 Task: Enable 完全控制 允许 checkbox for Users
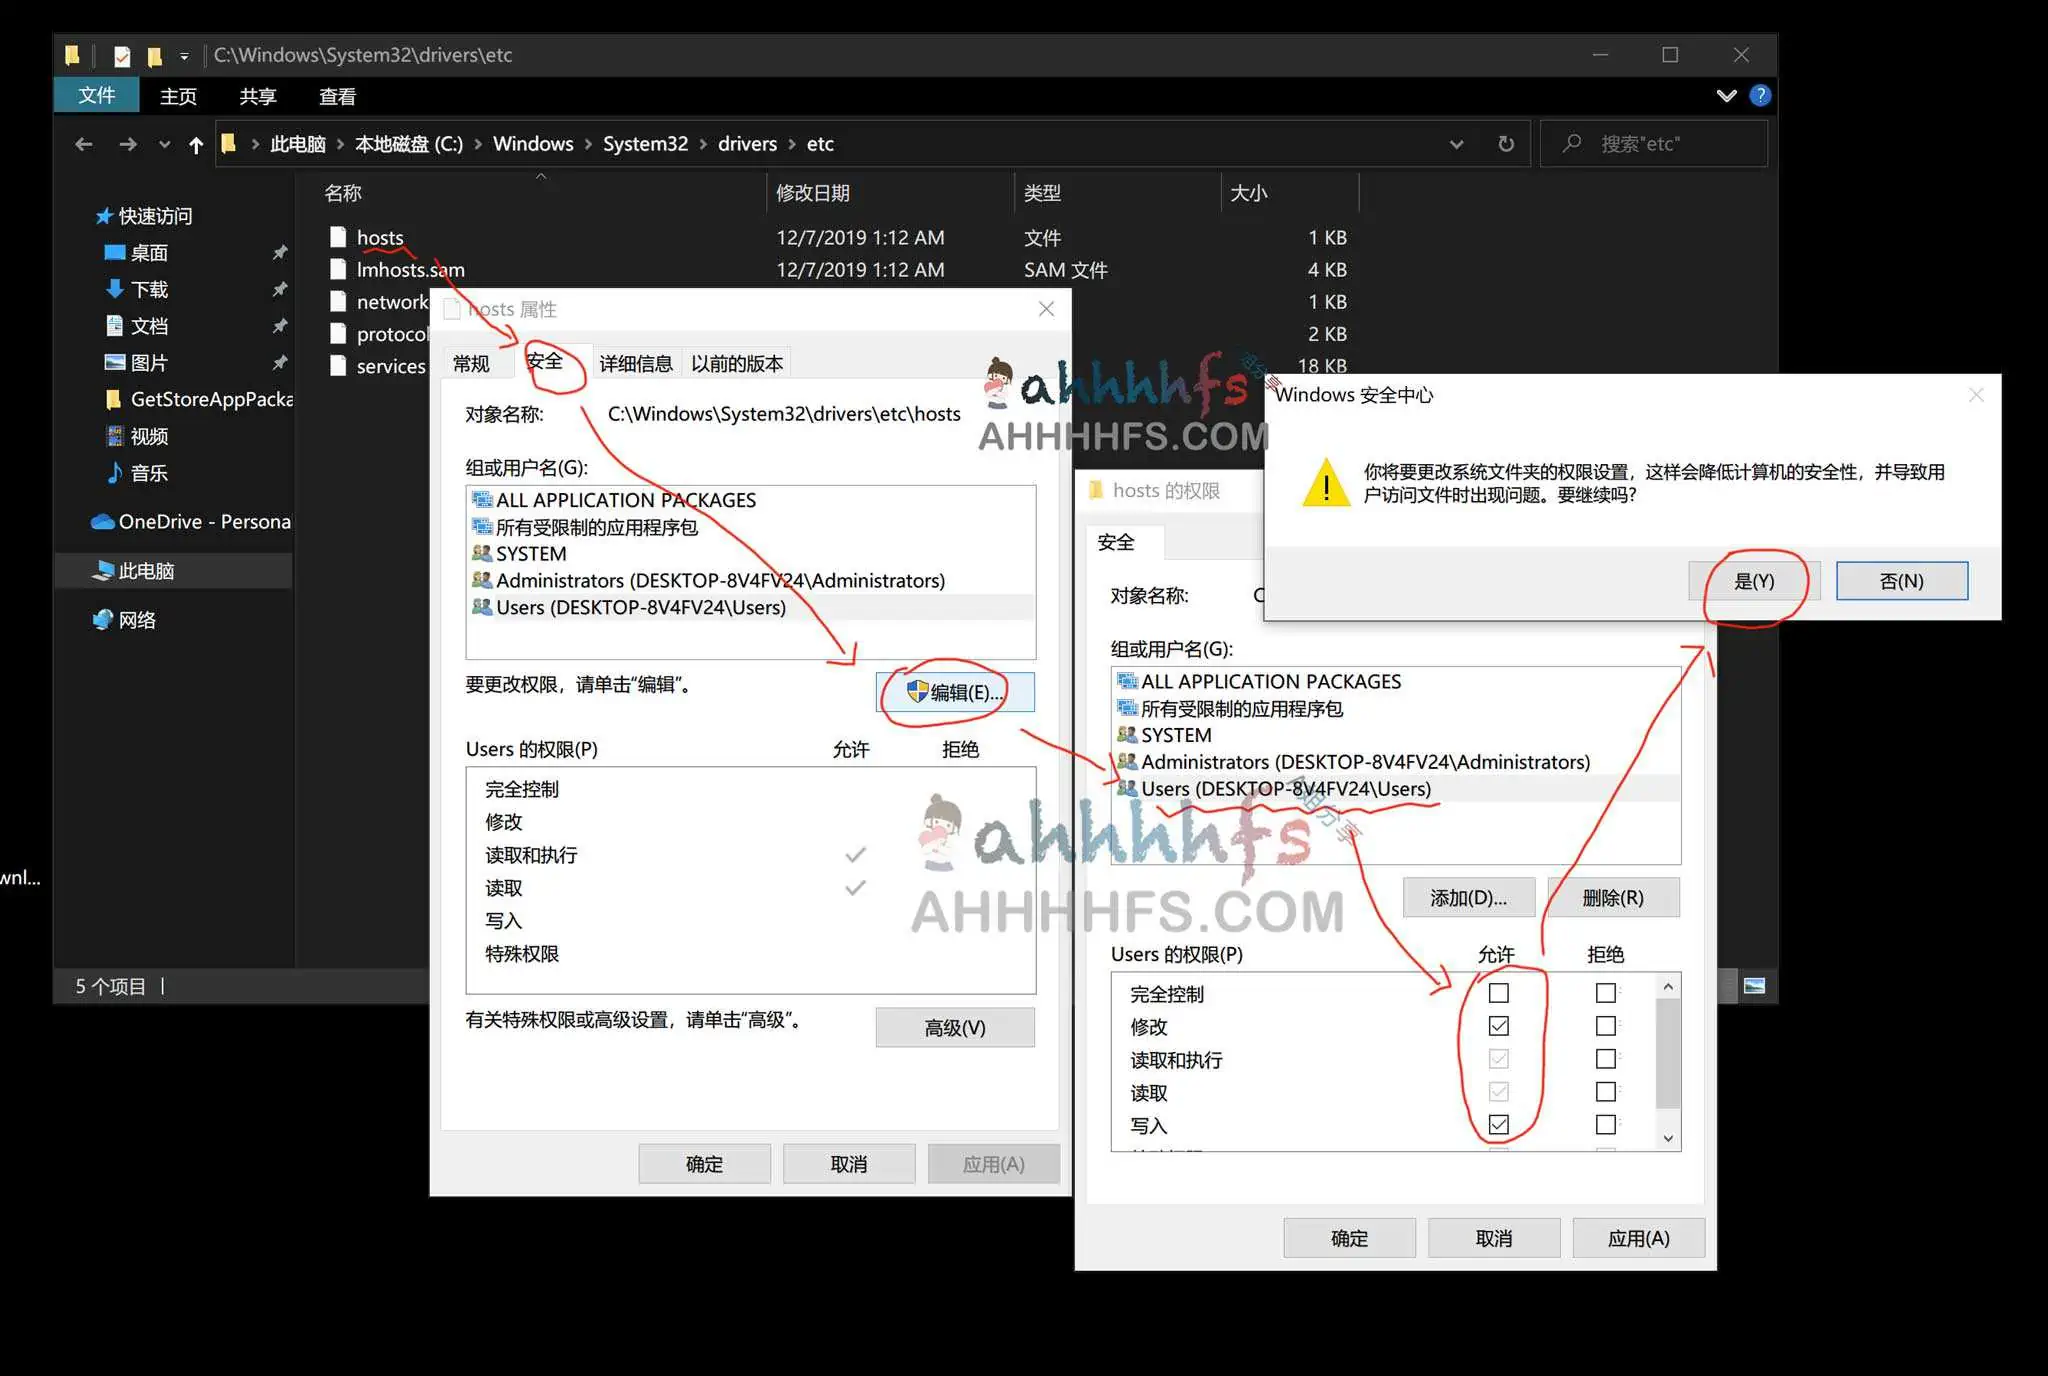point(1499,992)
